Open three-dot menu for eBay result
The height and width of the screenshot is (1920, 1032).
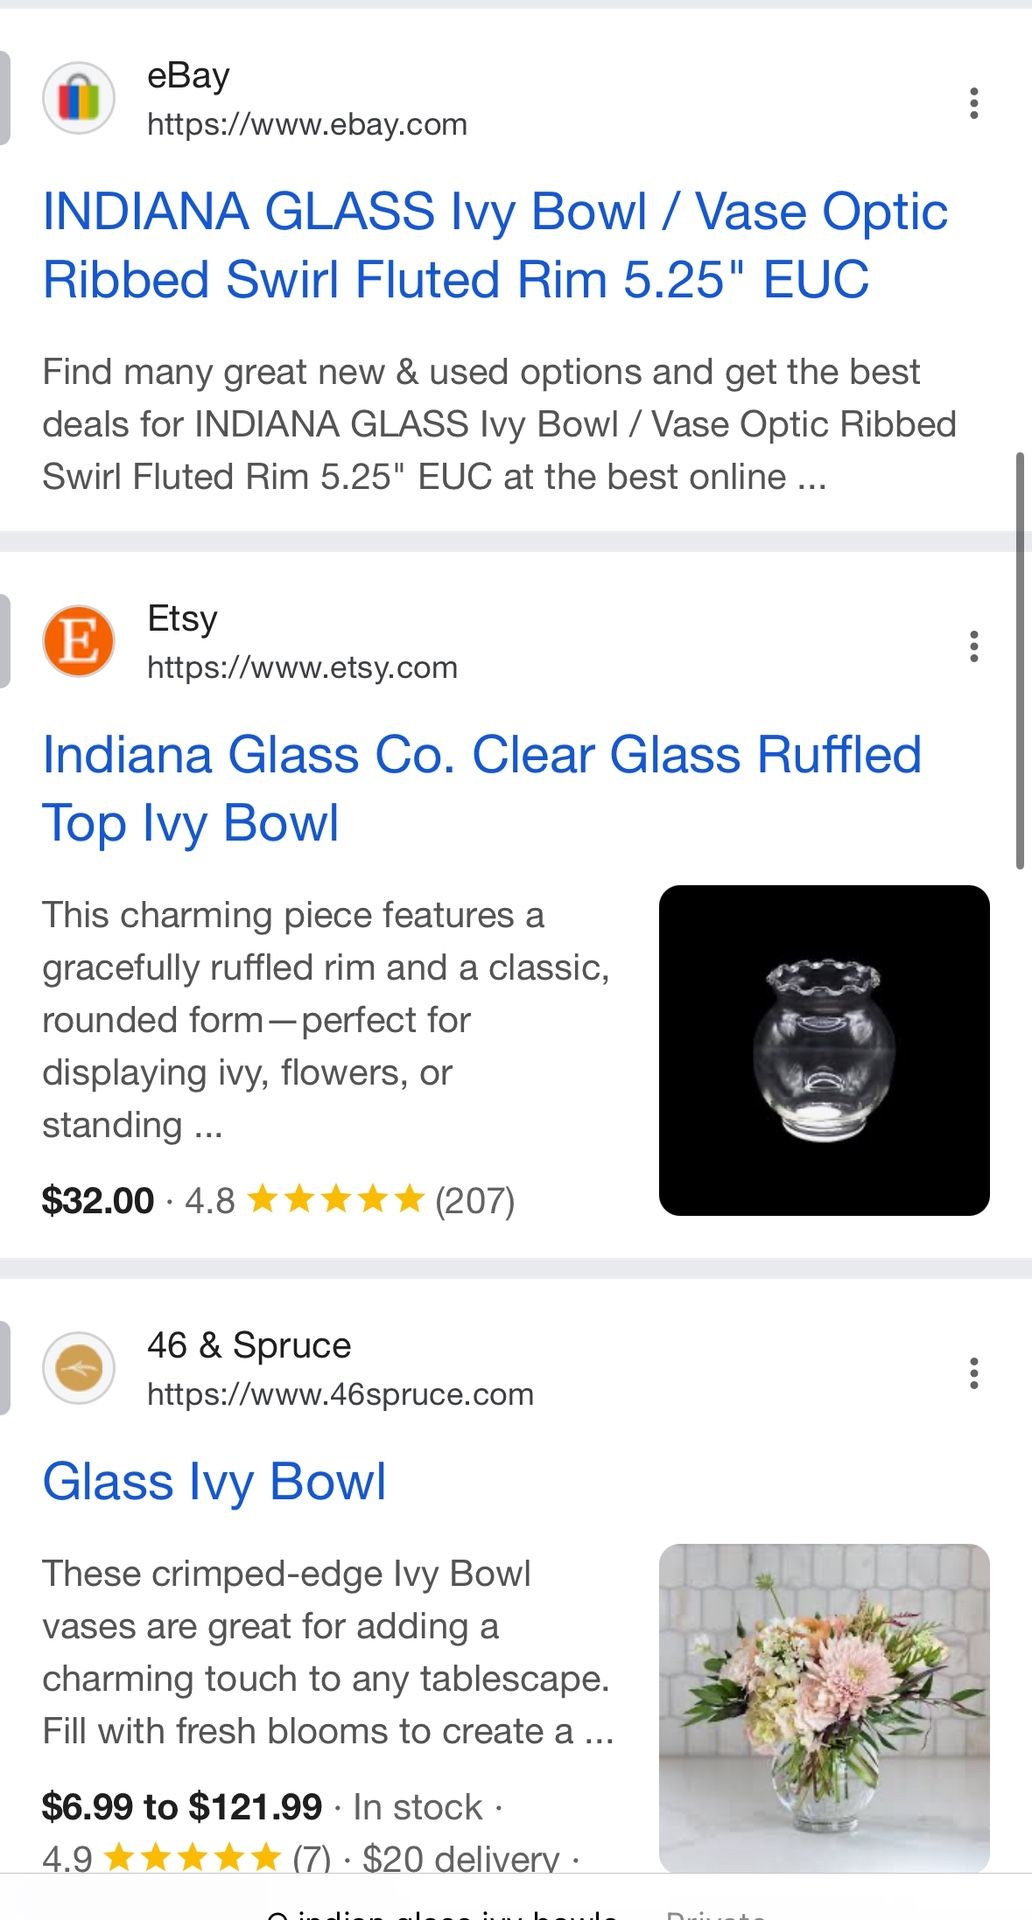[973, 103]
